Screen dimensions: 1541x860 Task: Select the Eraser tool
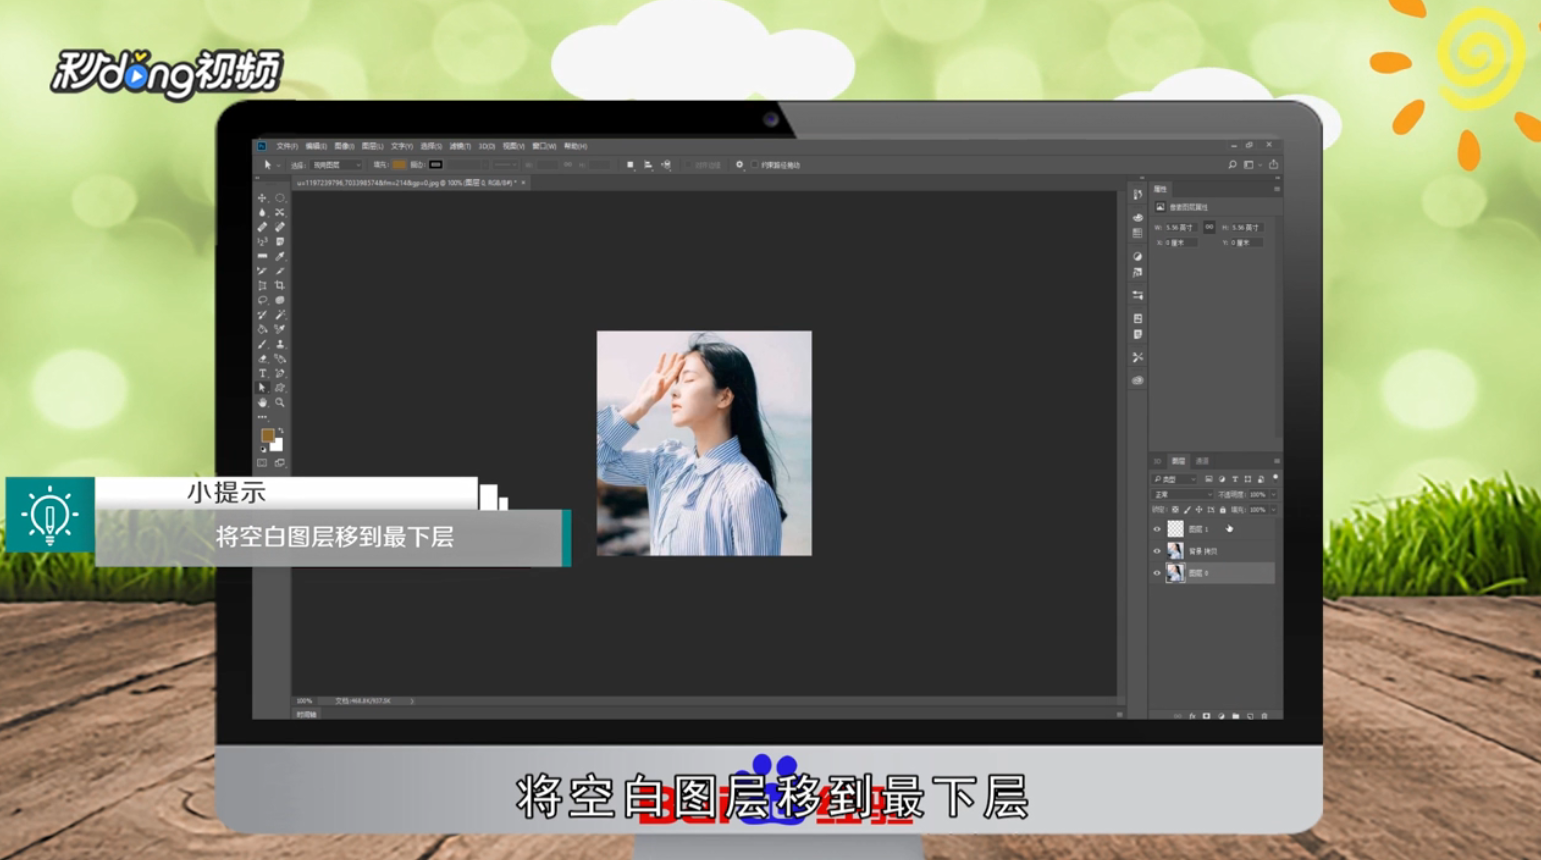point(262,358)
